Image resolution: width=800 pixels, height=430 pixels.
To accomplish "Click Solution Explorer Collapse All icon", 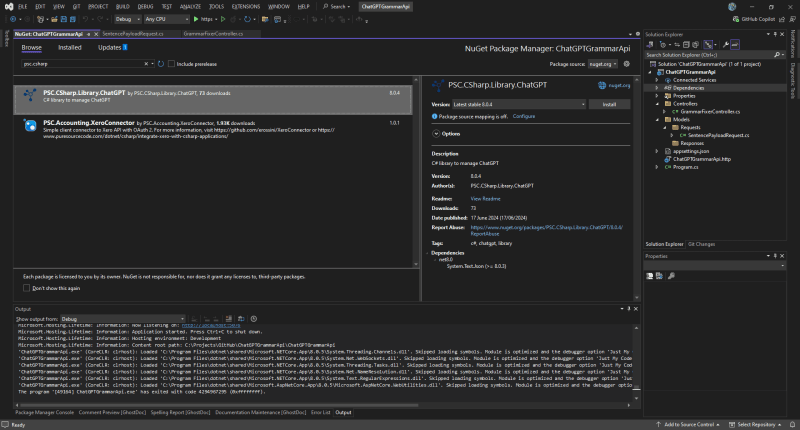I will [x=686, y=45].
